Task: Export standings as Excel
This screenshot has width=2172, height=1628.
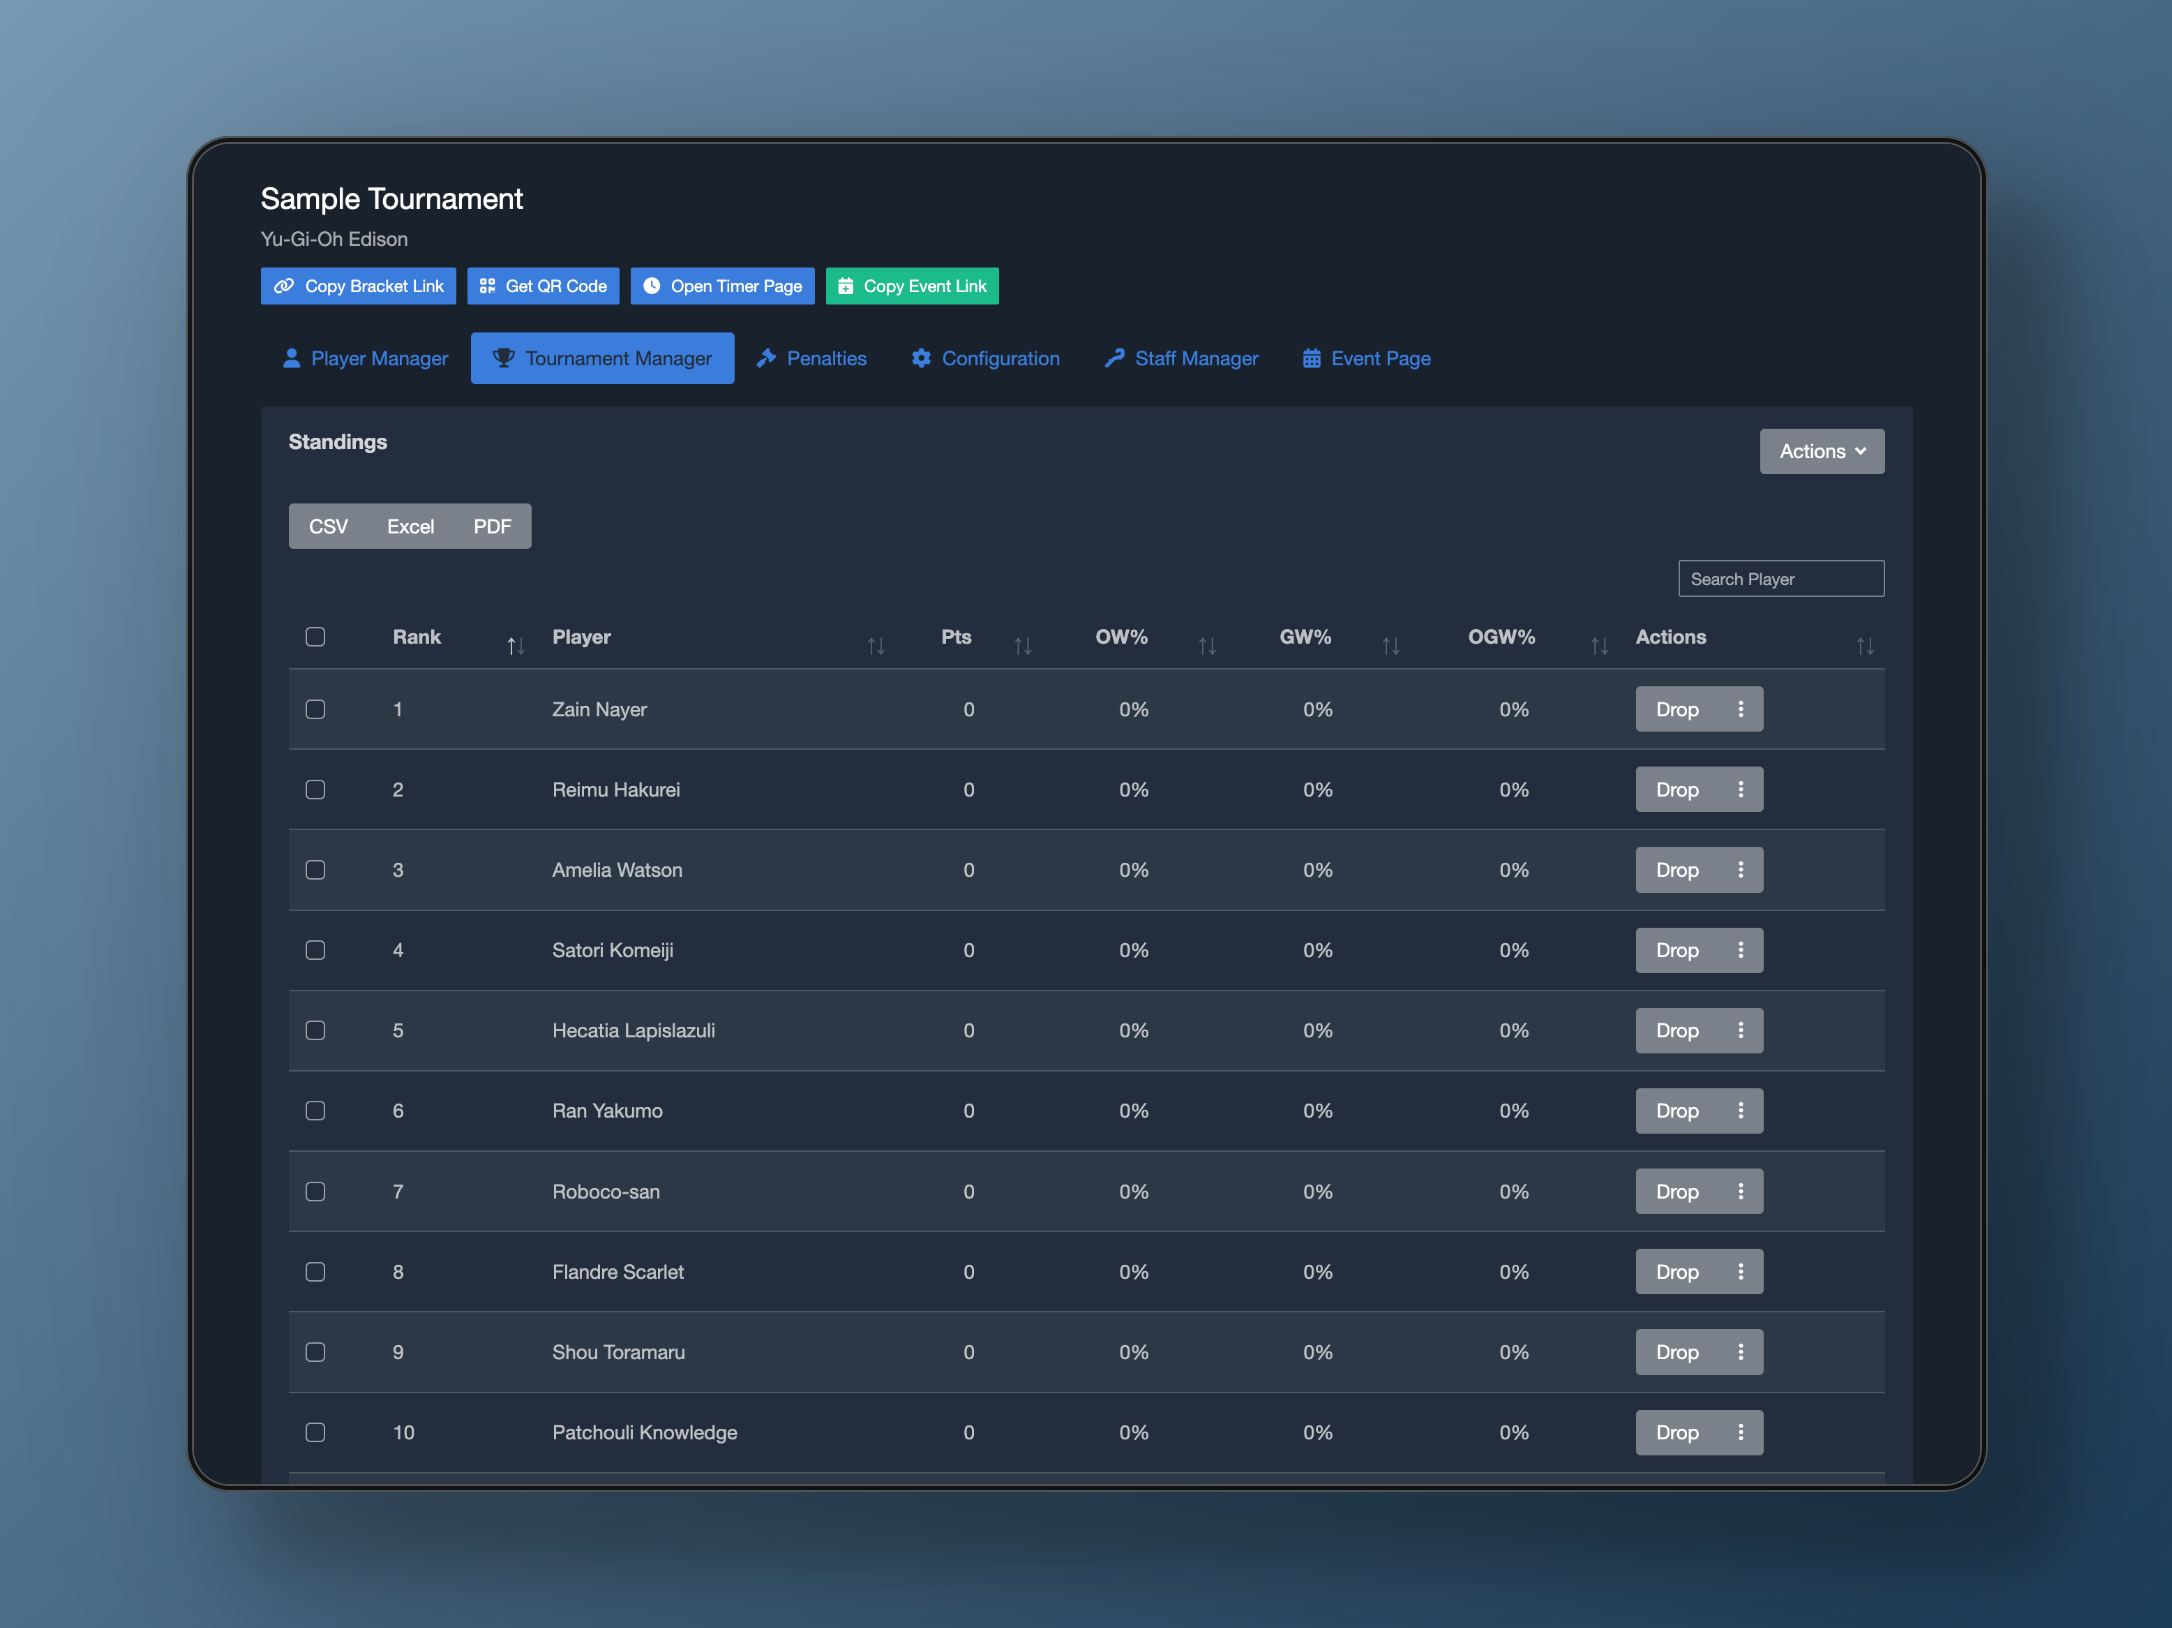Action: click(410, 526)
